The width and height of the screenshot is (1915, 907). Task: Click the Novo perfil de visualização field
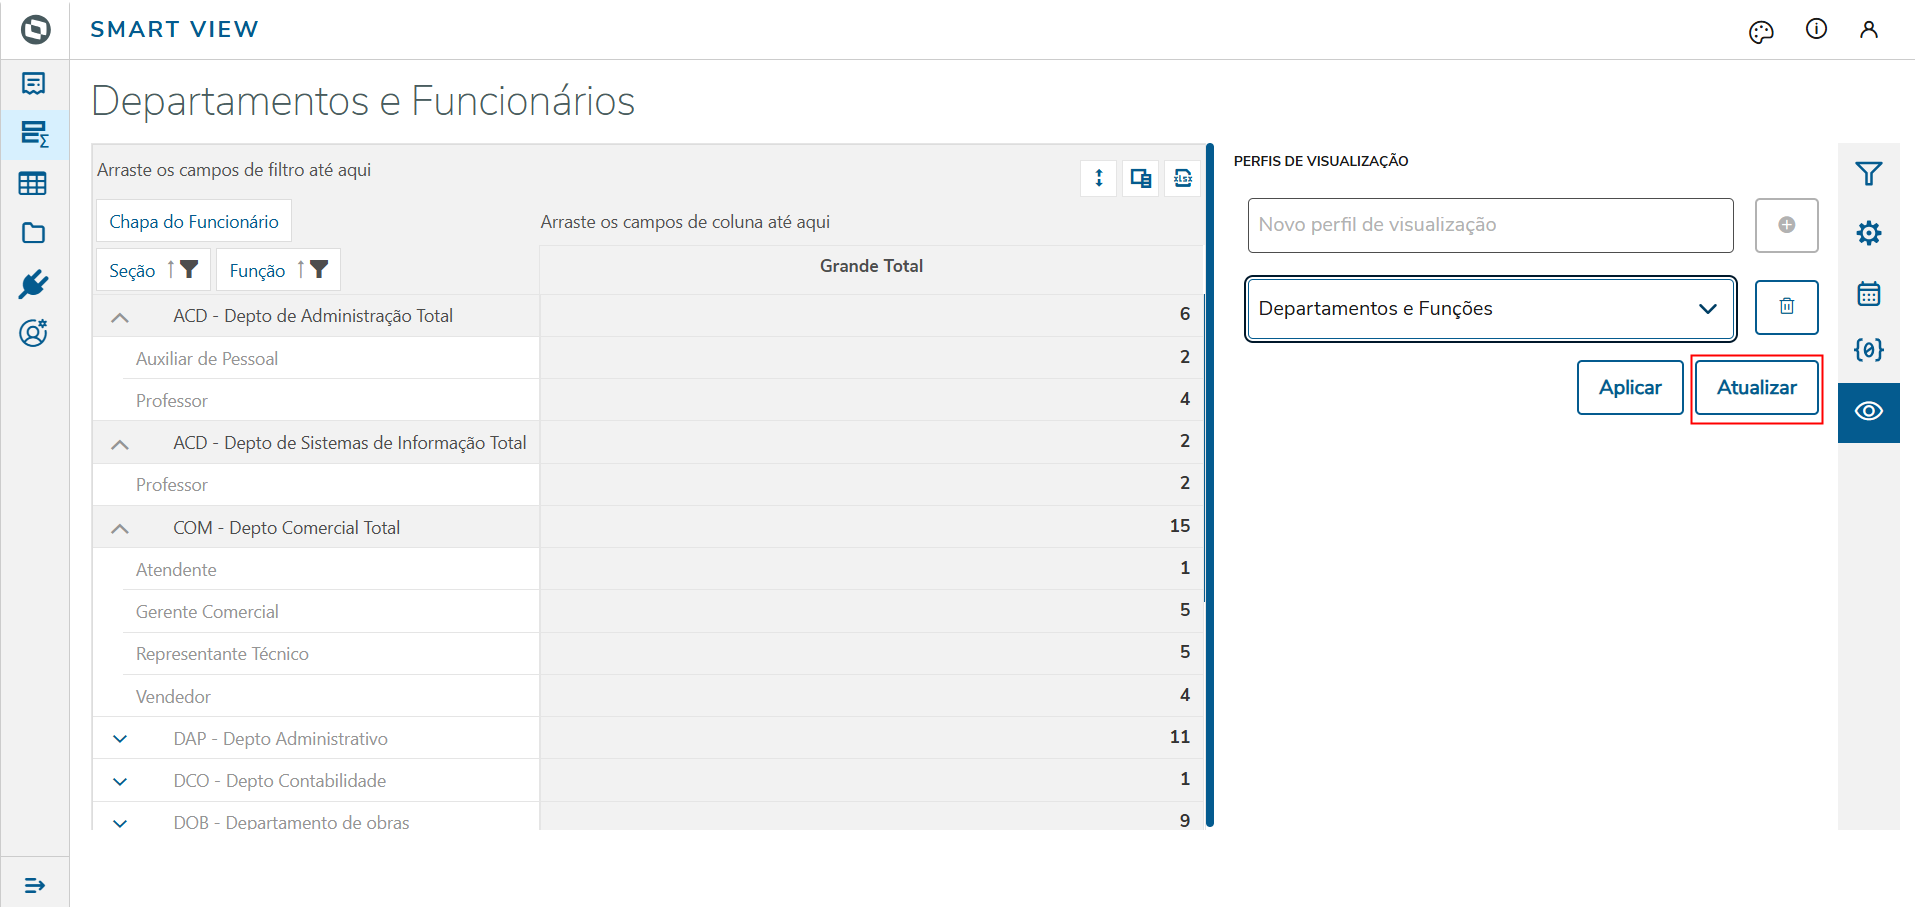(x=1489, y=225)
